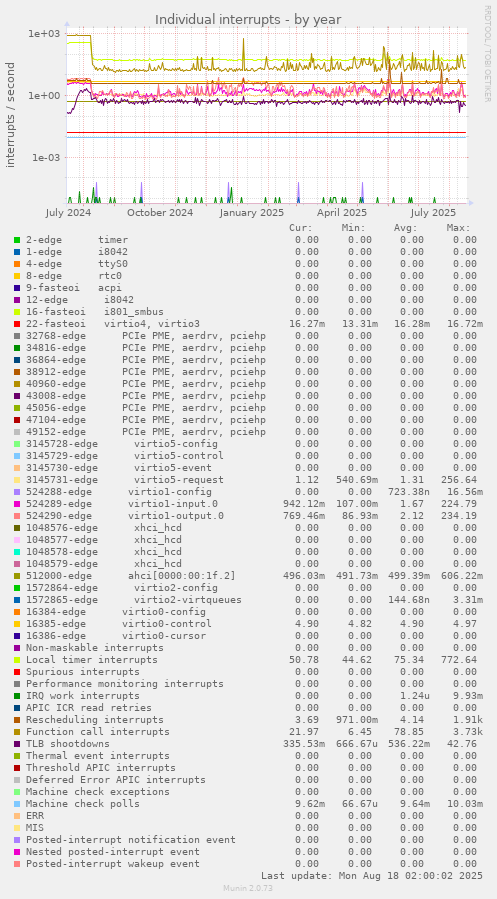Click the purple TLB shootdowns legend swatch
This screenshot has height=899, width=497.
(17, 744)
